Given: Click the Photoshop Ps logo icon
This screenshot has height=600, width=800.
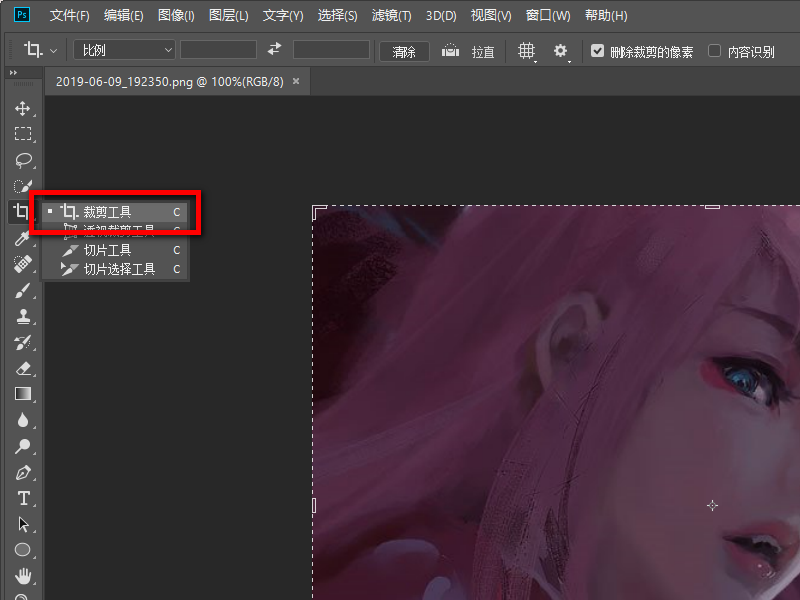Looking at the screenshot, I should point(21,14).
